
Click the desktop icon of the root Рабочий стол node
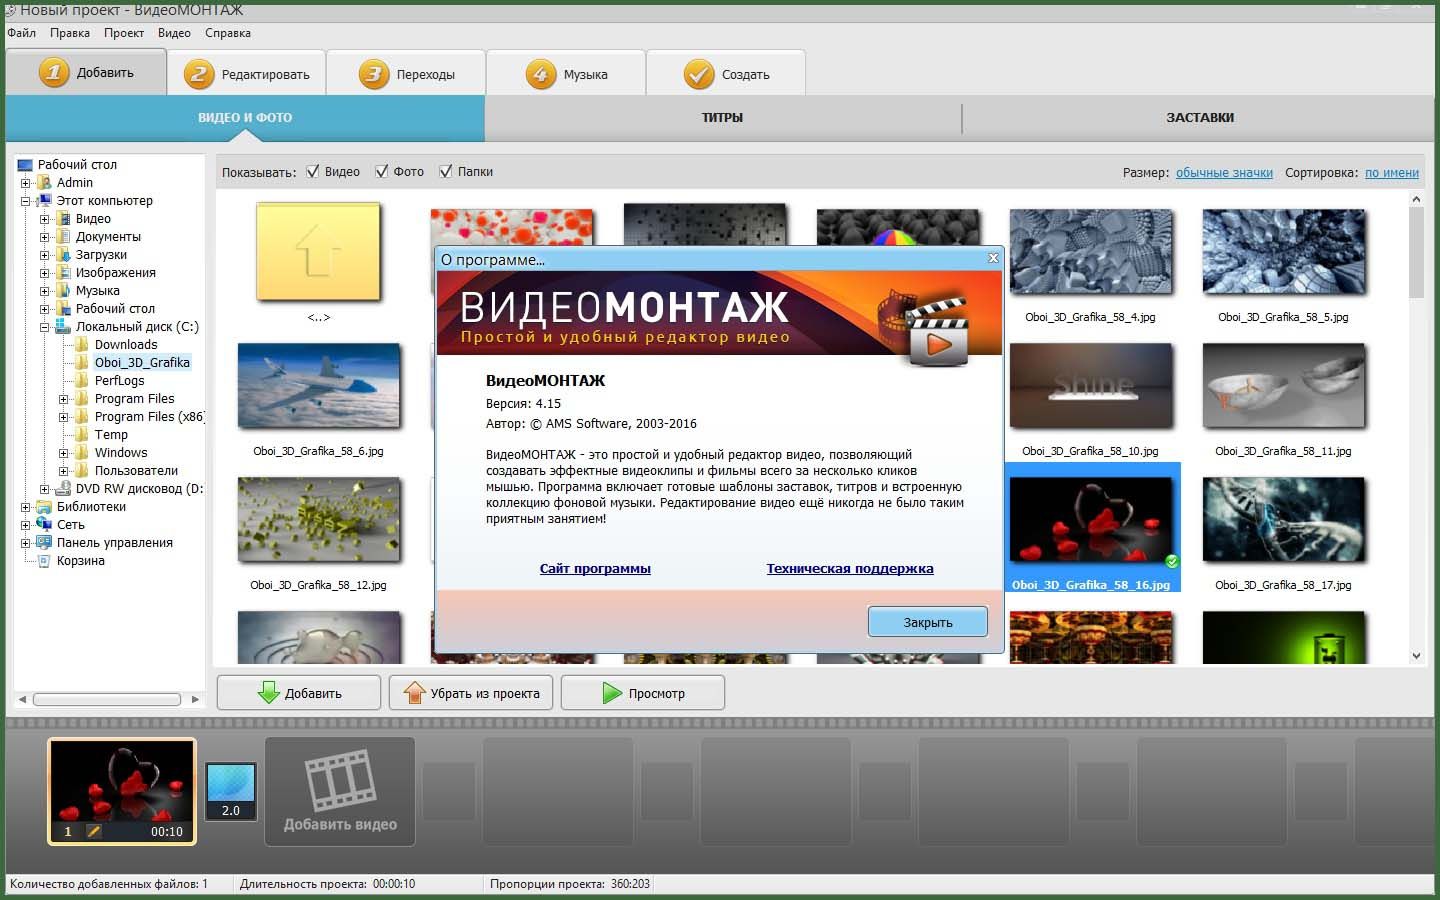click(x=25, y=165)
